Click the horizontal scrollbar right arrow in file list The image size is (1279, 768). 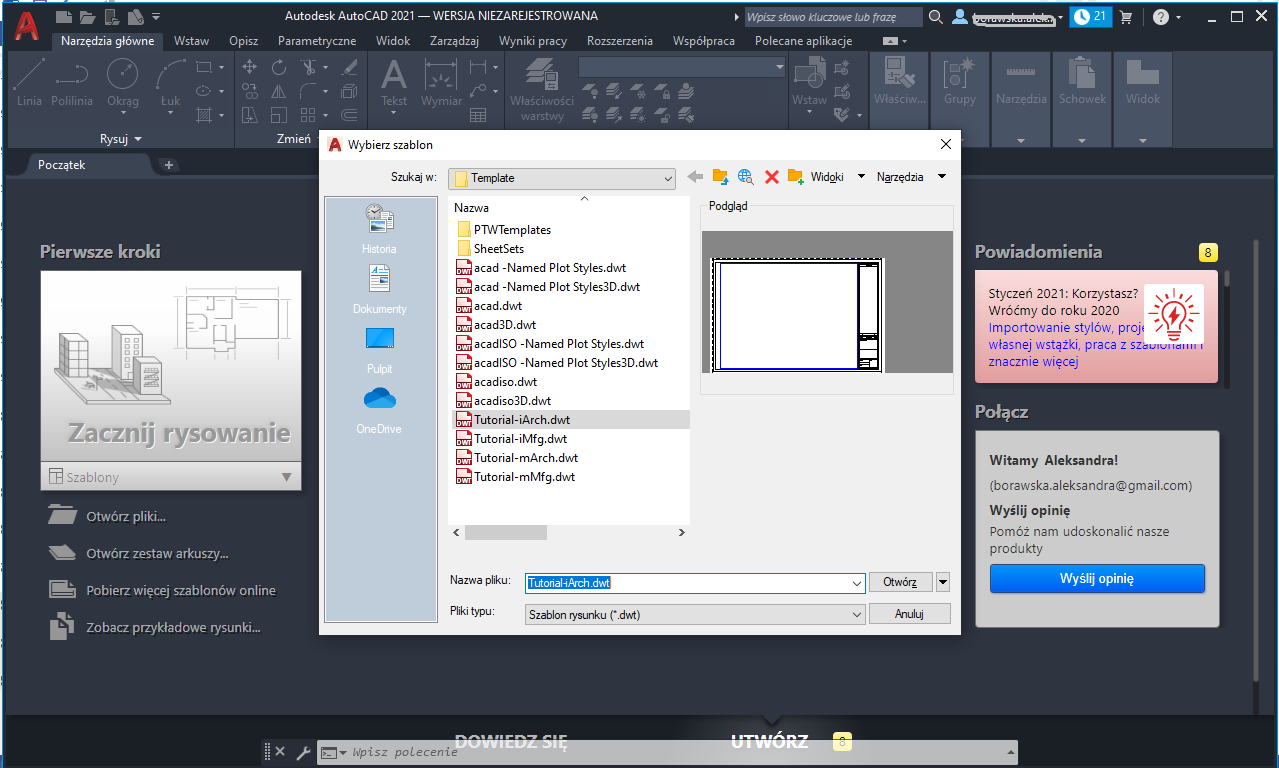point(683,533)
